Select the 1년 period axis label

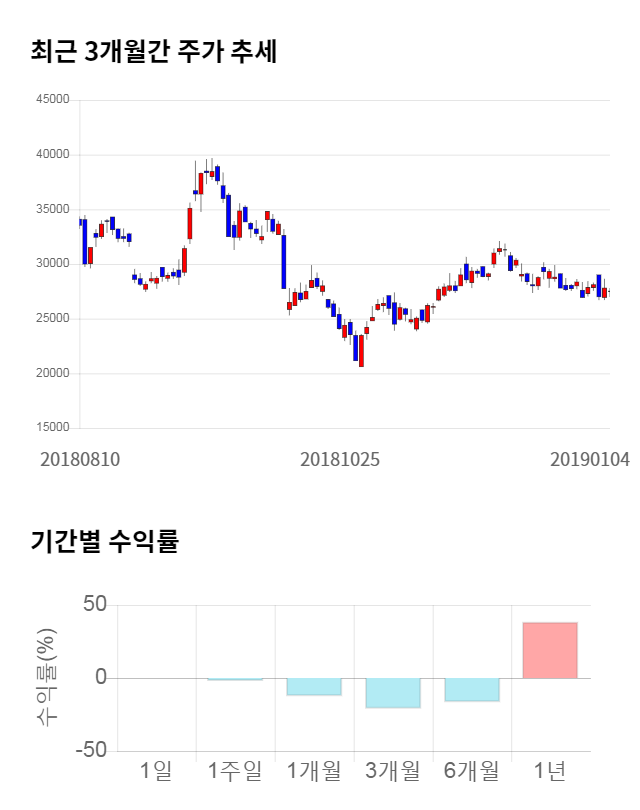point(550,771)
